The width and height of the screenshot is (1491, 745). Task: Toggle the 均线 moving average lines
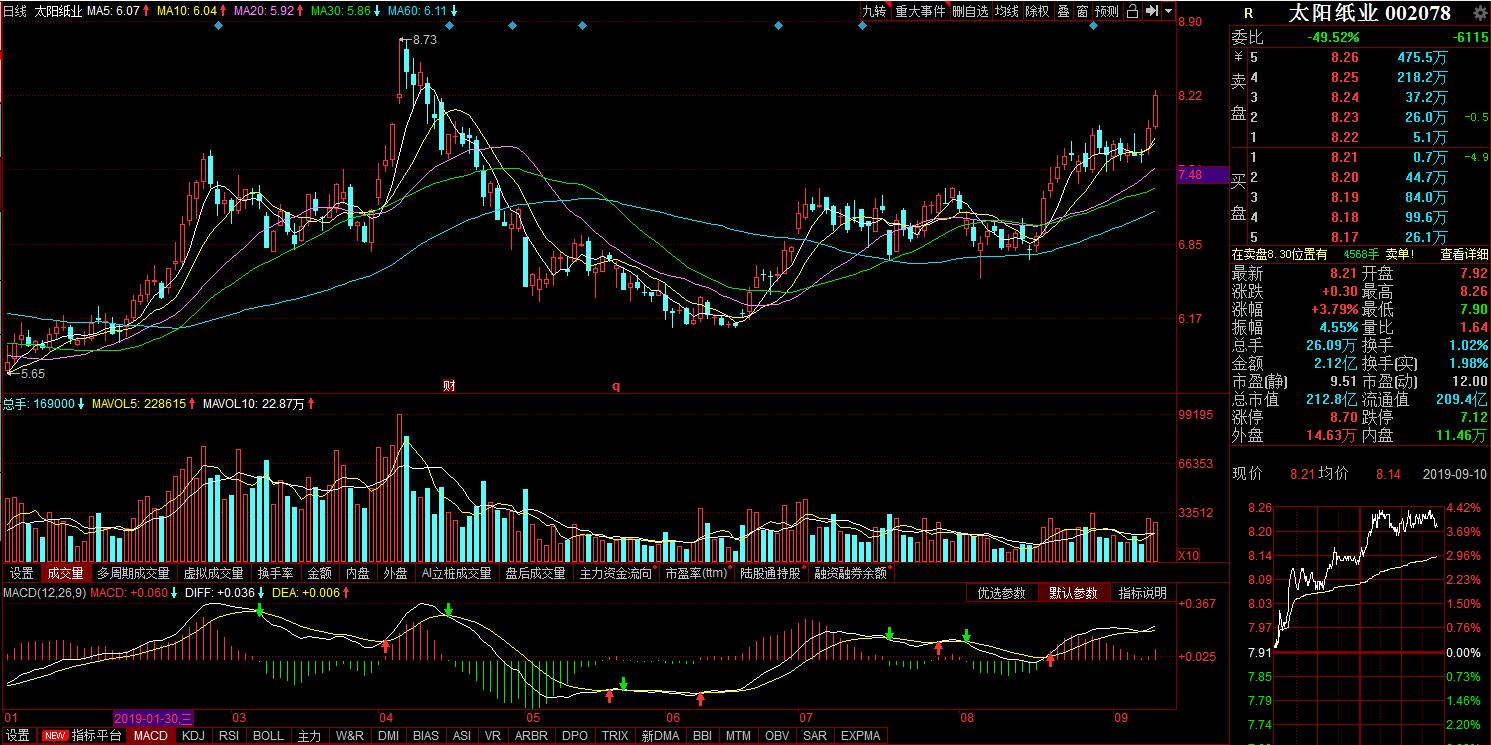coord(1006,11)
